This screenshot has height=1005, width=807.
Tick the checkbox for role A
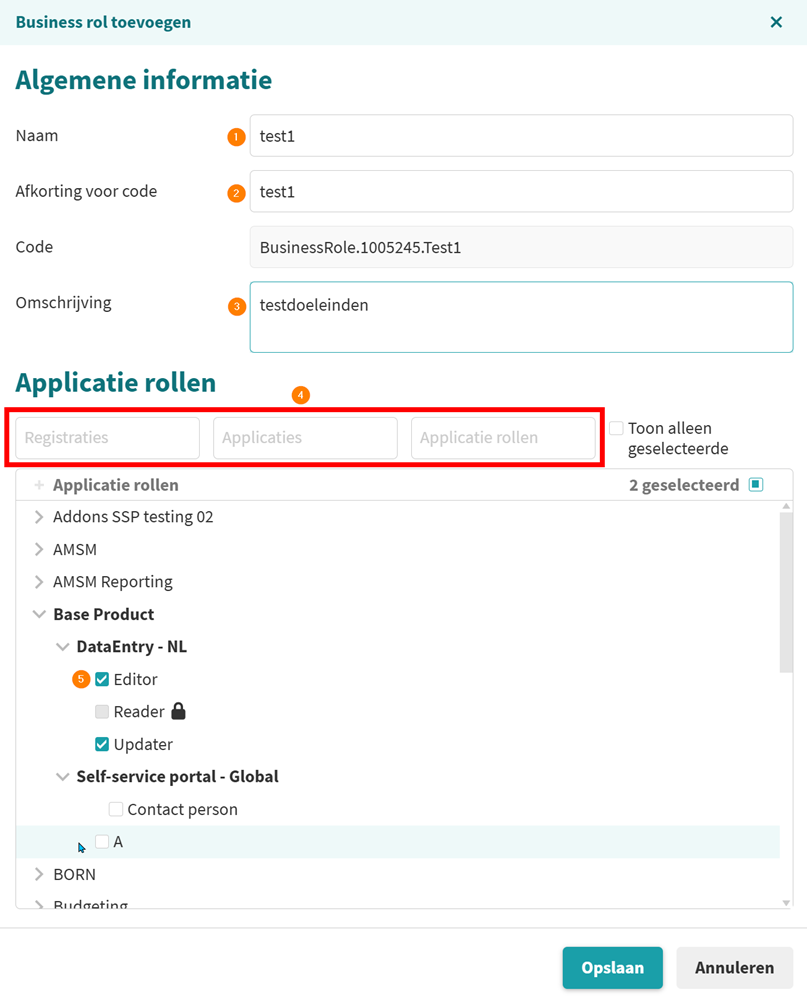tap(102, 842)
